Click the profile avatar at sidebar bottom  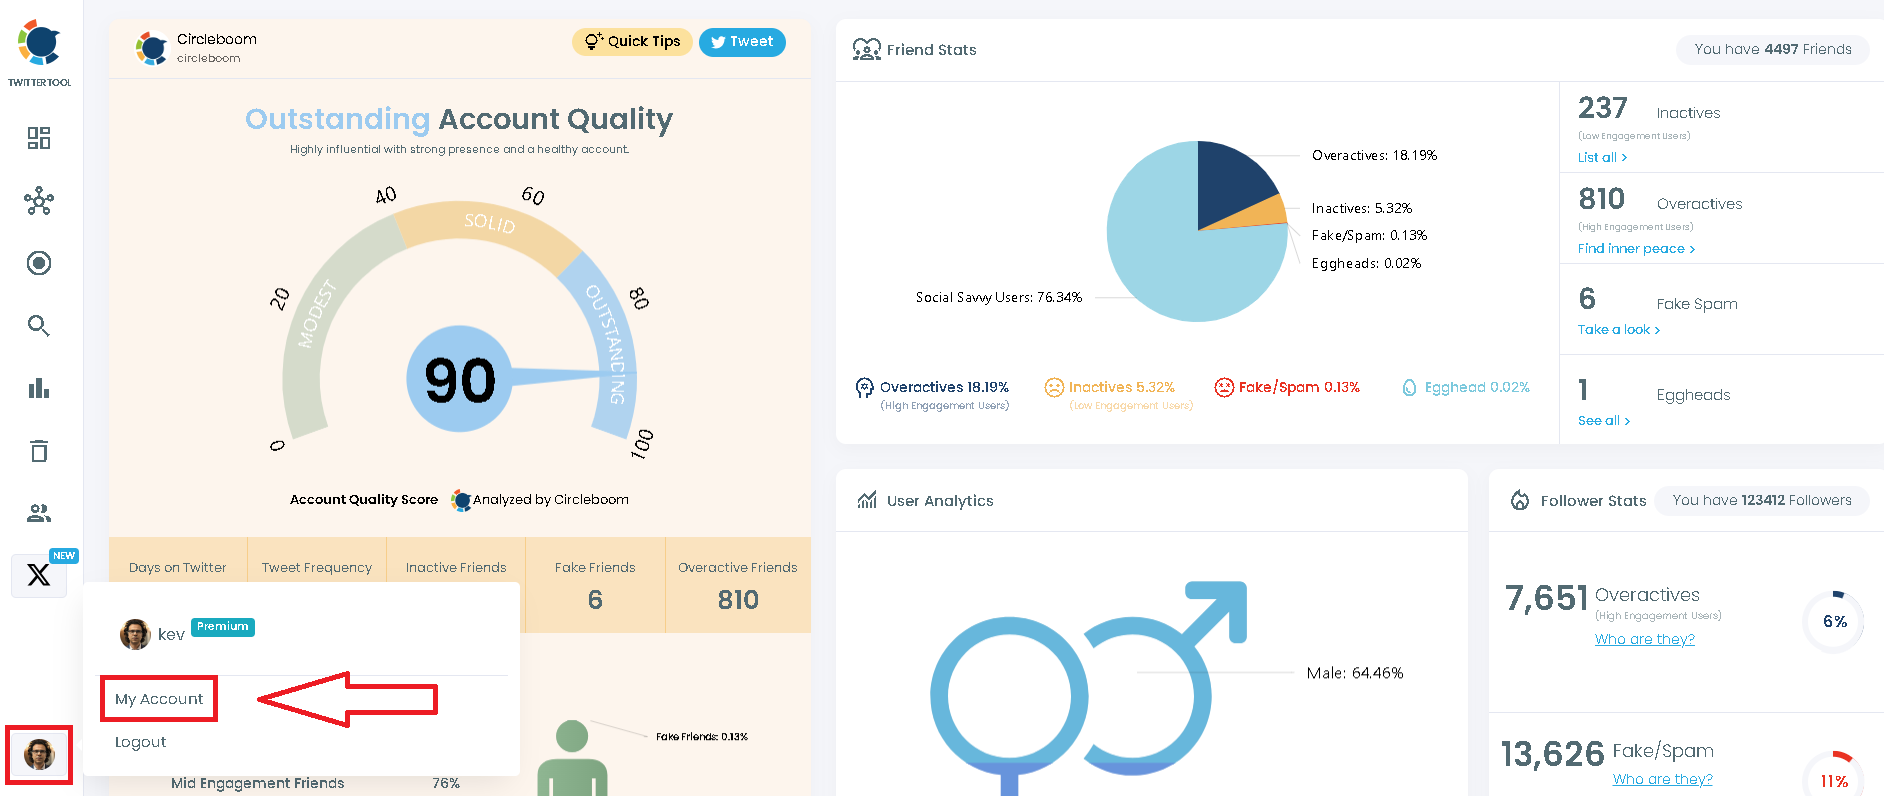point(39,754)
